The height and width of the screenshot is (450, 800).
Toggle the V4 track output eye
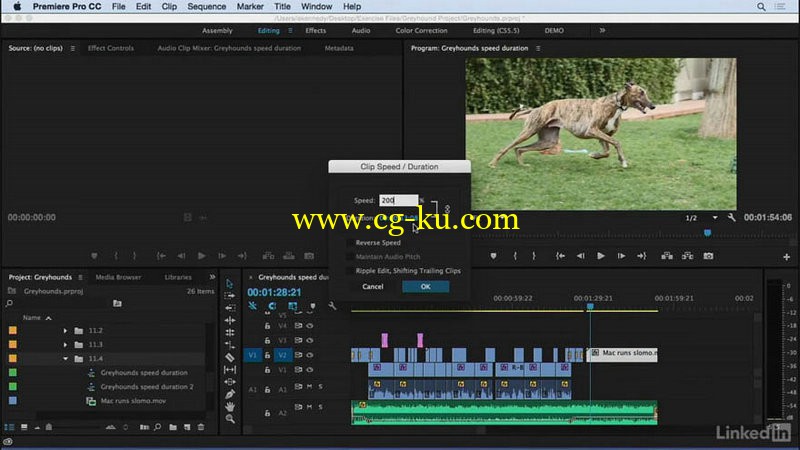click(310, 326)
